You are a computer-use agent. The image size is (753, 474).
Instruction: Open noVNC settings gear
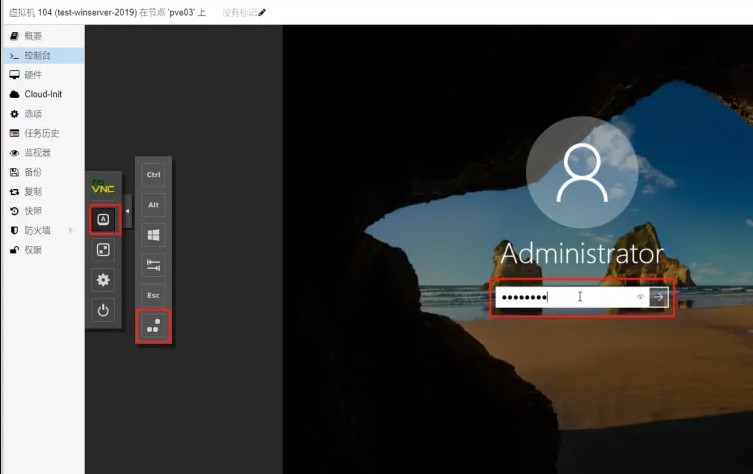[x=103, y=280]
